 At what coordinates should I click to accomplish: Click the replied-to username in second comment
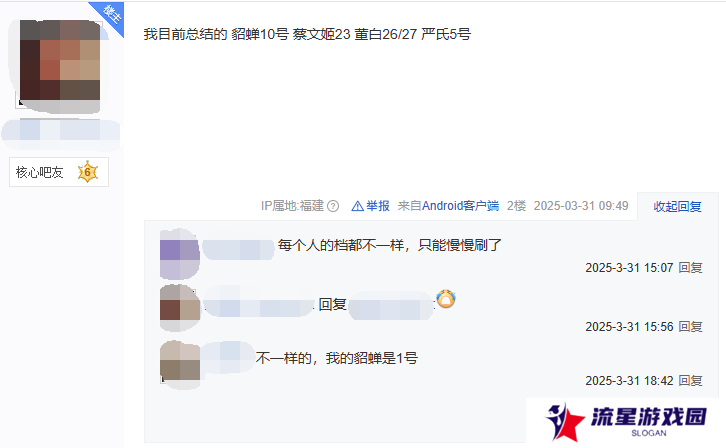[x=391, y=305]
